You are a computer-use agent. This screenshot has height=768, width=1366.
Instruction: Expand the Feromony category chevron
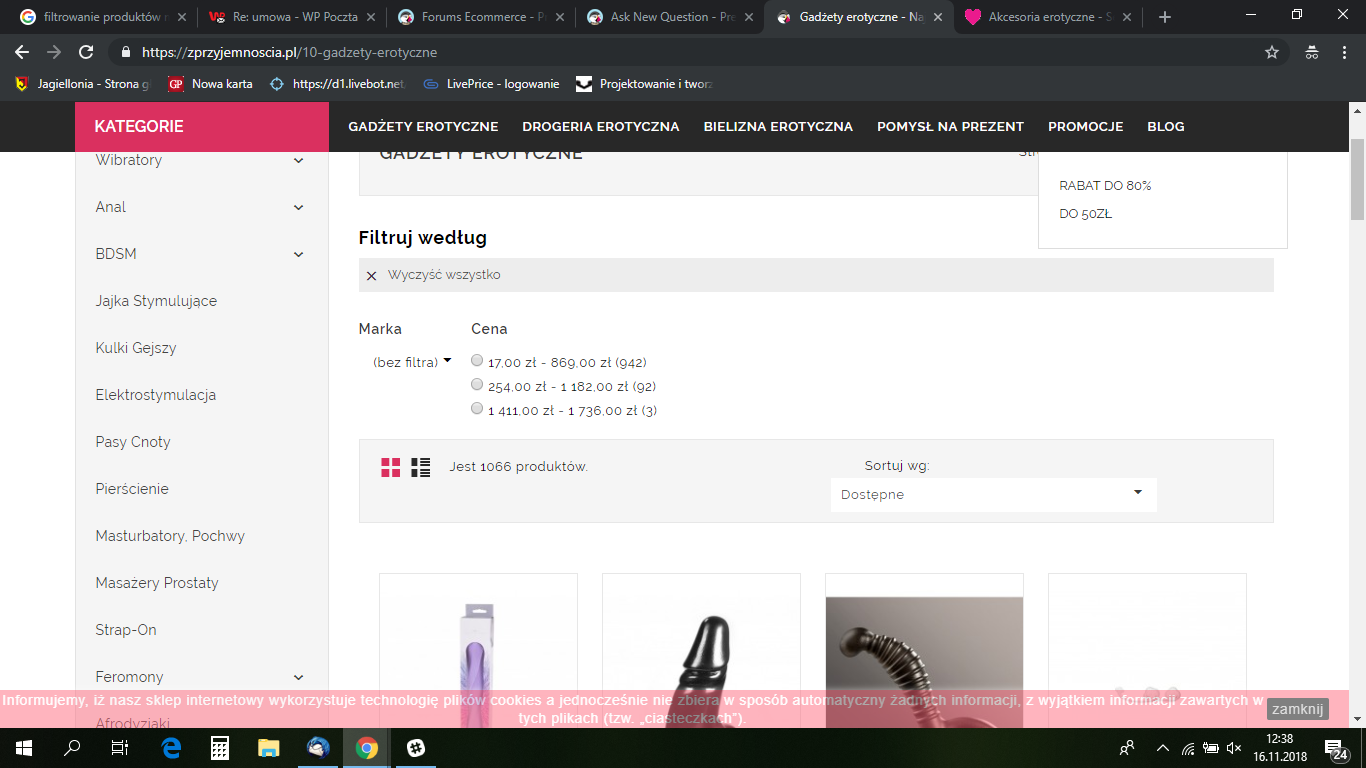point(298,677)
